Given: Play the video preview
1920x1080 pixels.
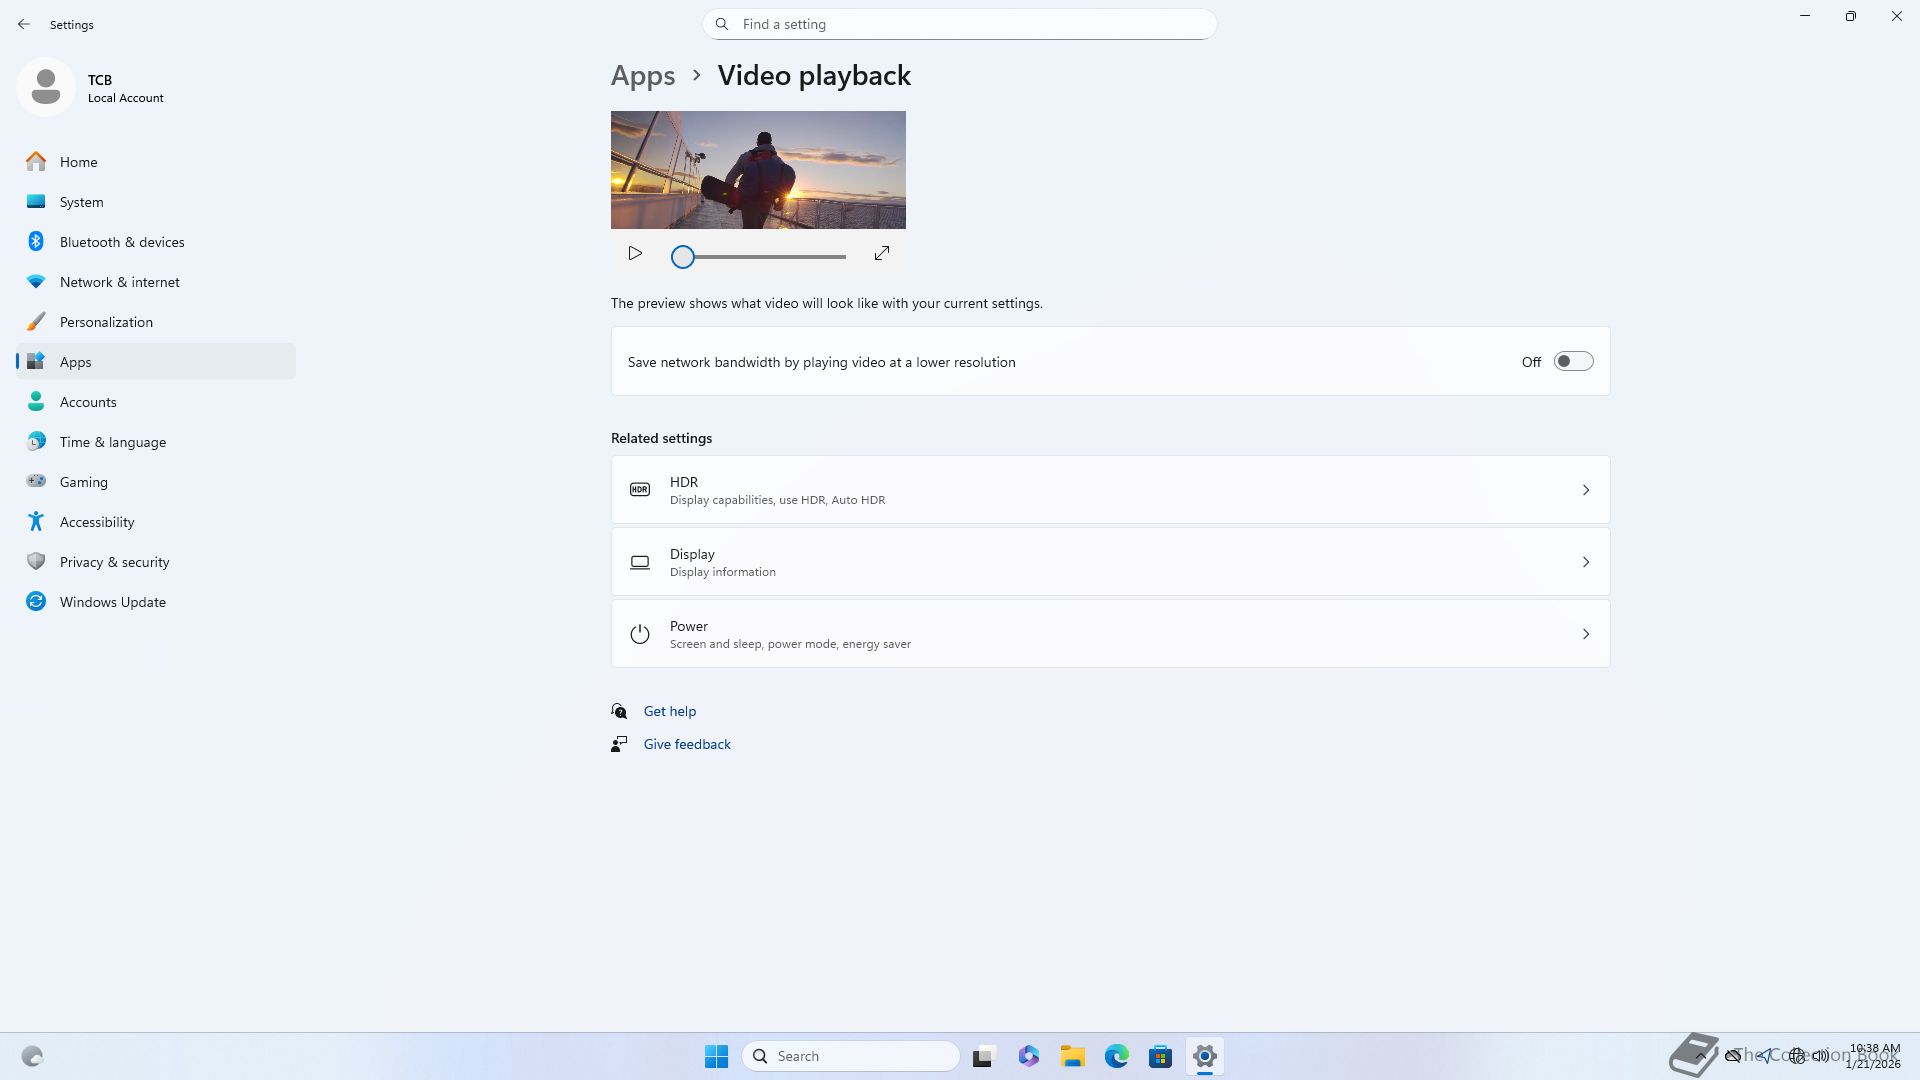Looking at the screenshot, I should (635, 254).
